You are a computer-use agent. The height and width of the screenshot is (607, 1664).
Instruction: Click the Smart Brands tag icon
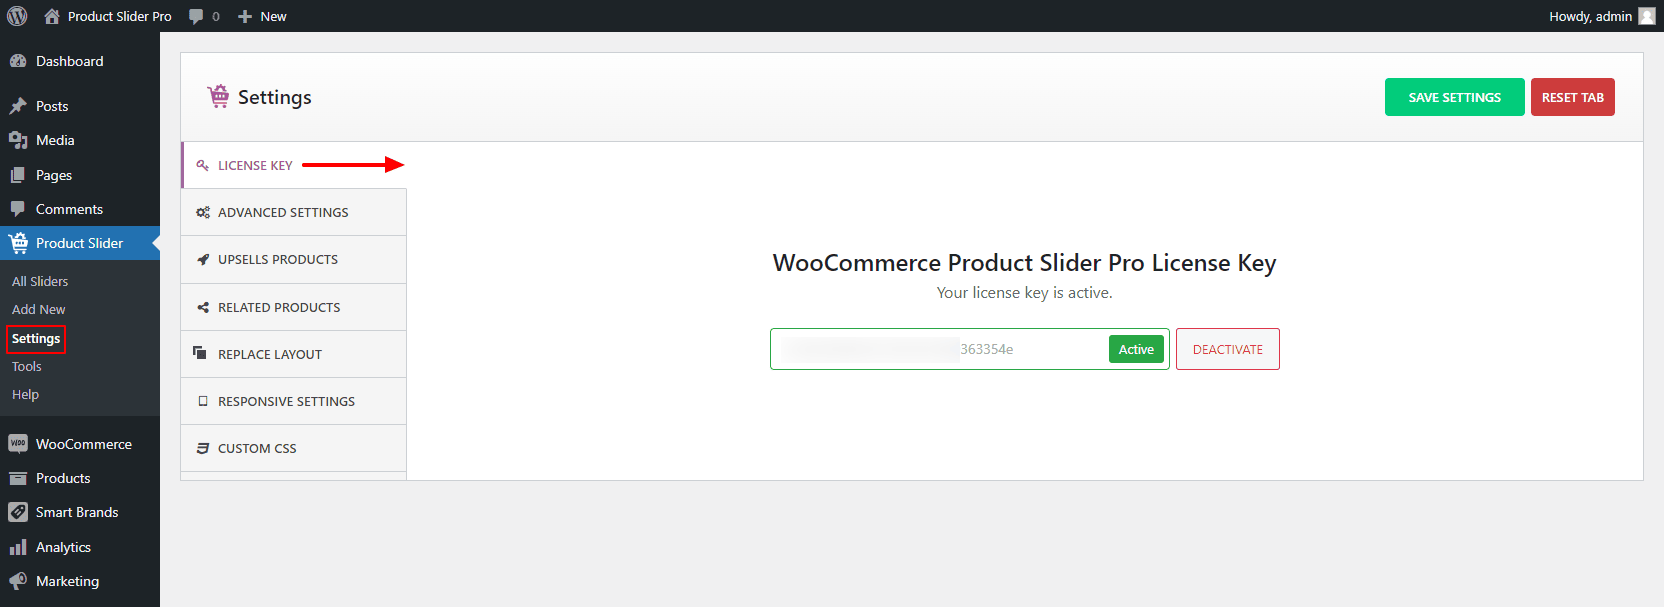coord(18,512)
